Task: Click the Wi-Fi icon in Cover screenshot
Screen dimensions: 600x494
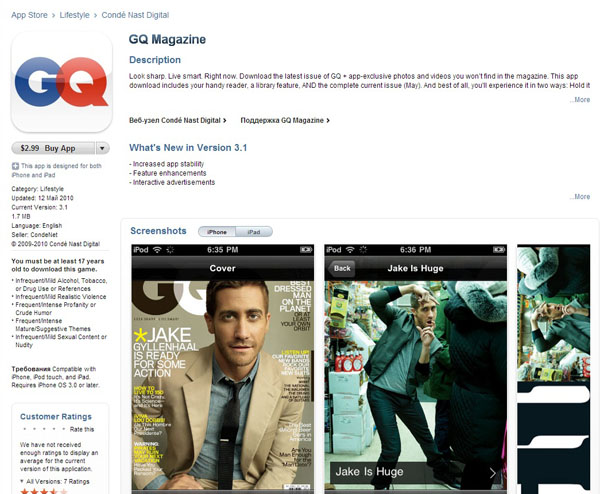Action: pos(157,250)
